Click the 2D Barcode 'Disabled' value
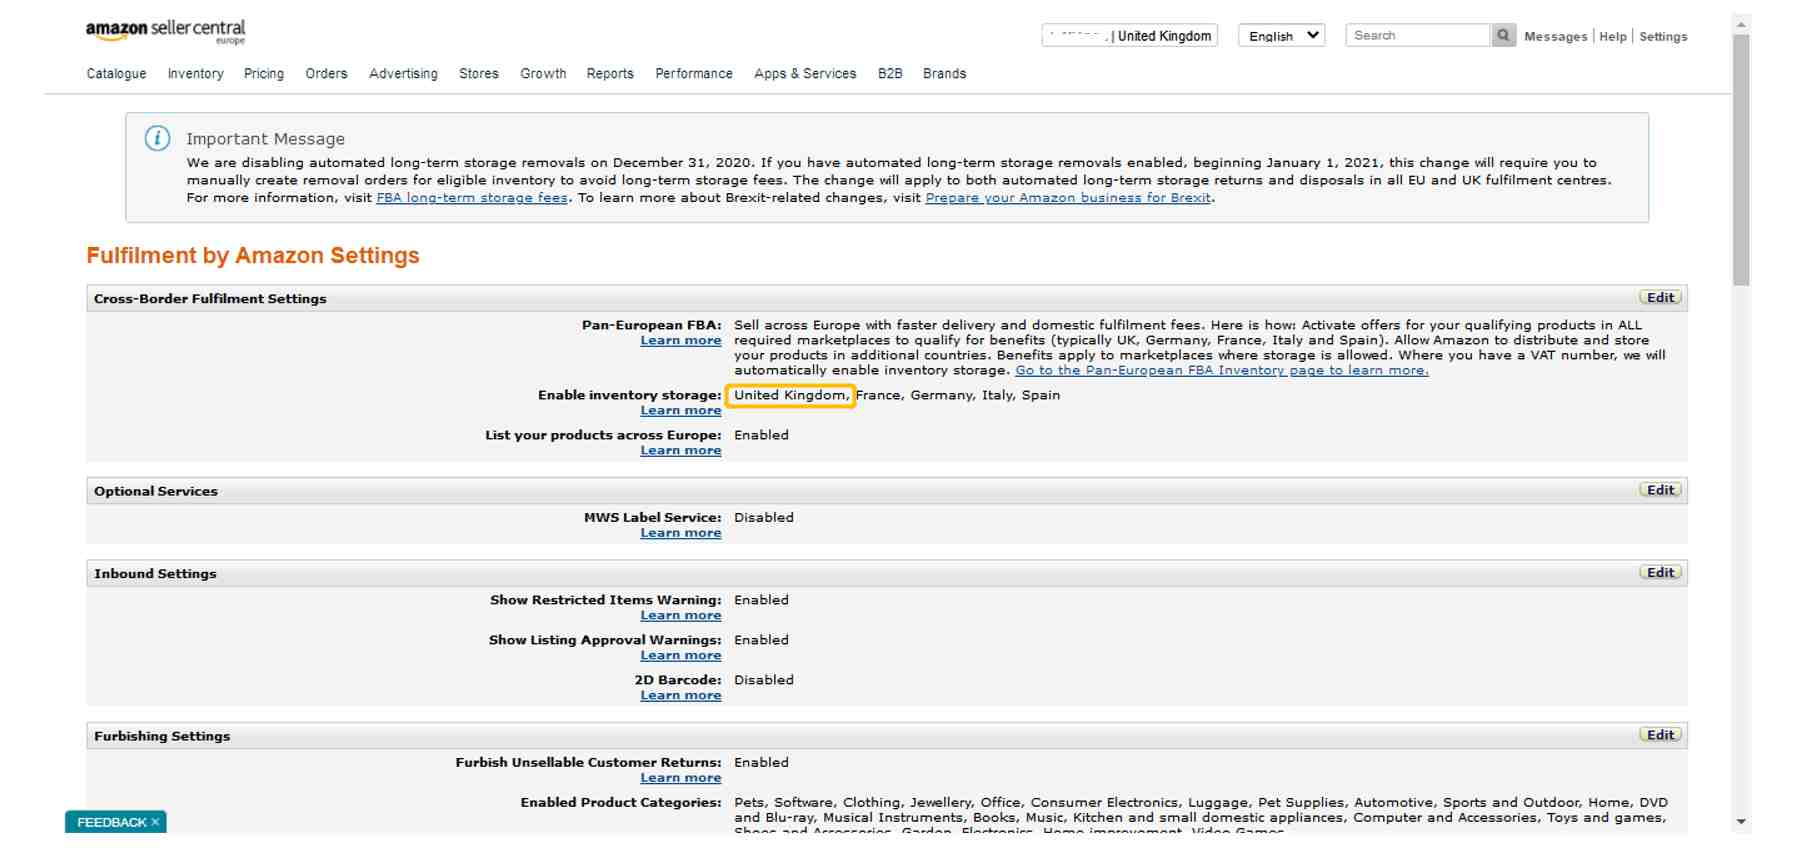 pyautogui.click(x=764, y=680)
